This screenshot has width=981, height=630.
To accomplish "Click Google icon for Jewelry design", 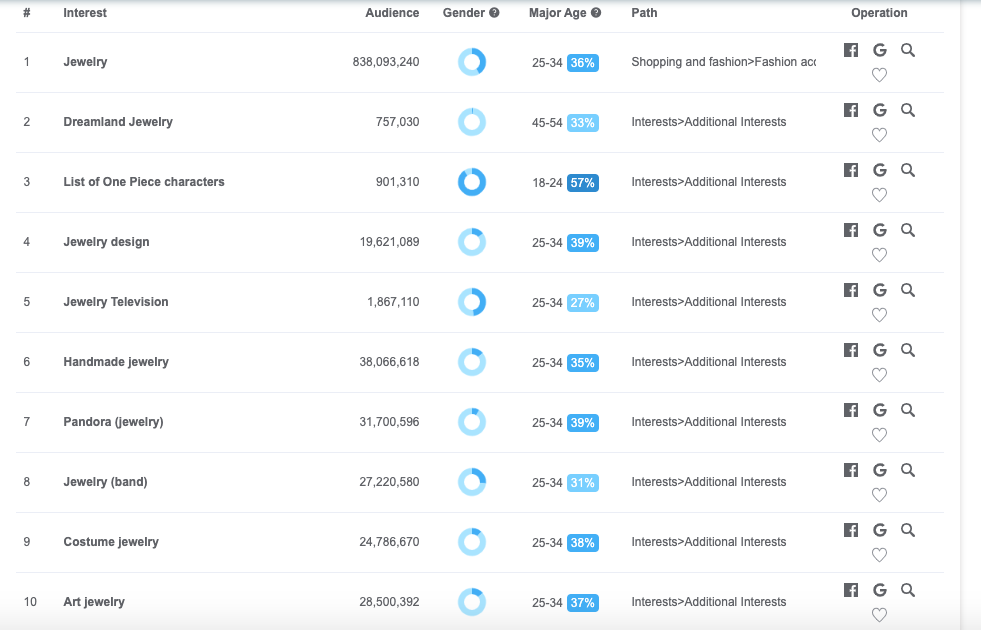I will [880, 230].
